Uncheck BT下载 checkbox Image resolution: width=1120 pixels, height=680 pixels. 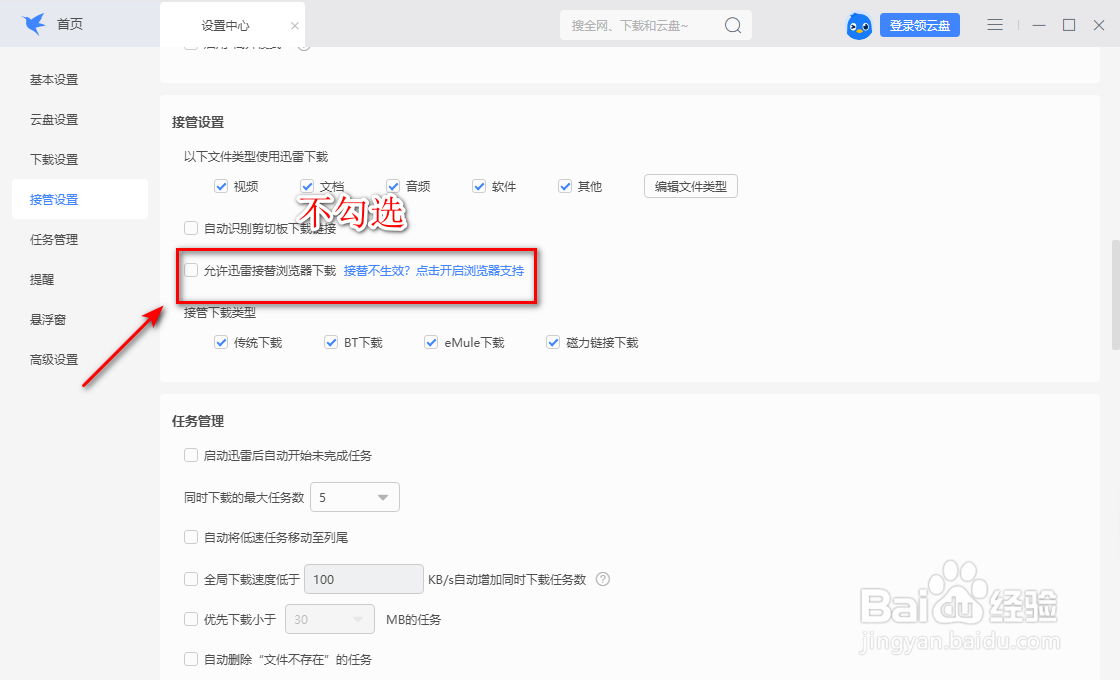[331, 343]
